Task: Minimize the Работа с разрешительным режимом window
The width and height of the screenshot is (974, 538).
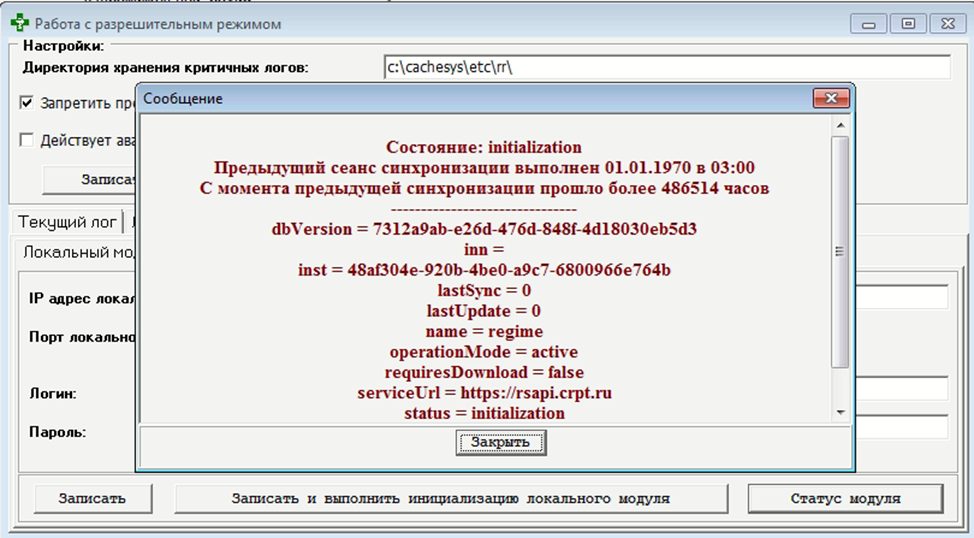Action: coord(868,24)
